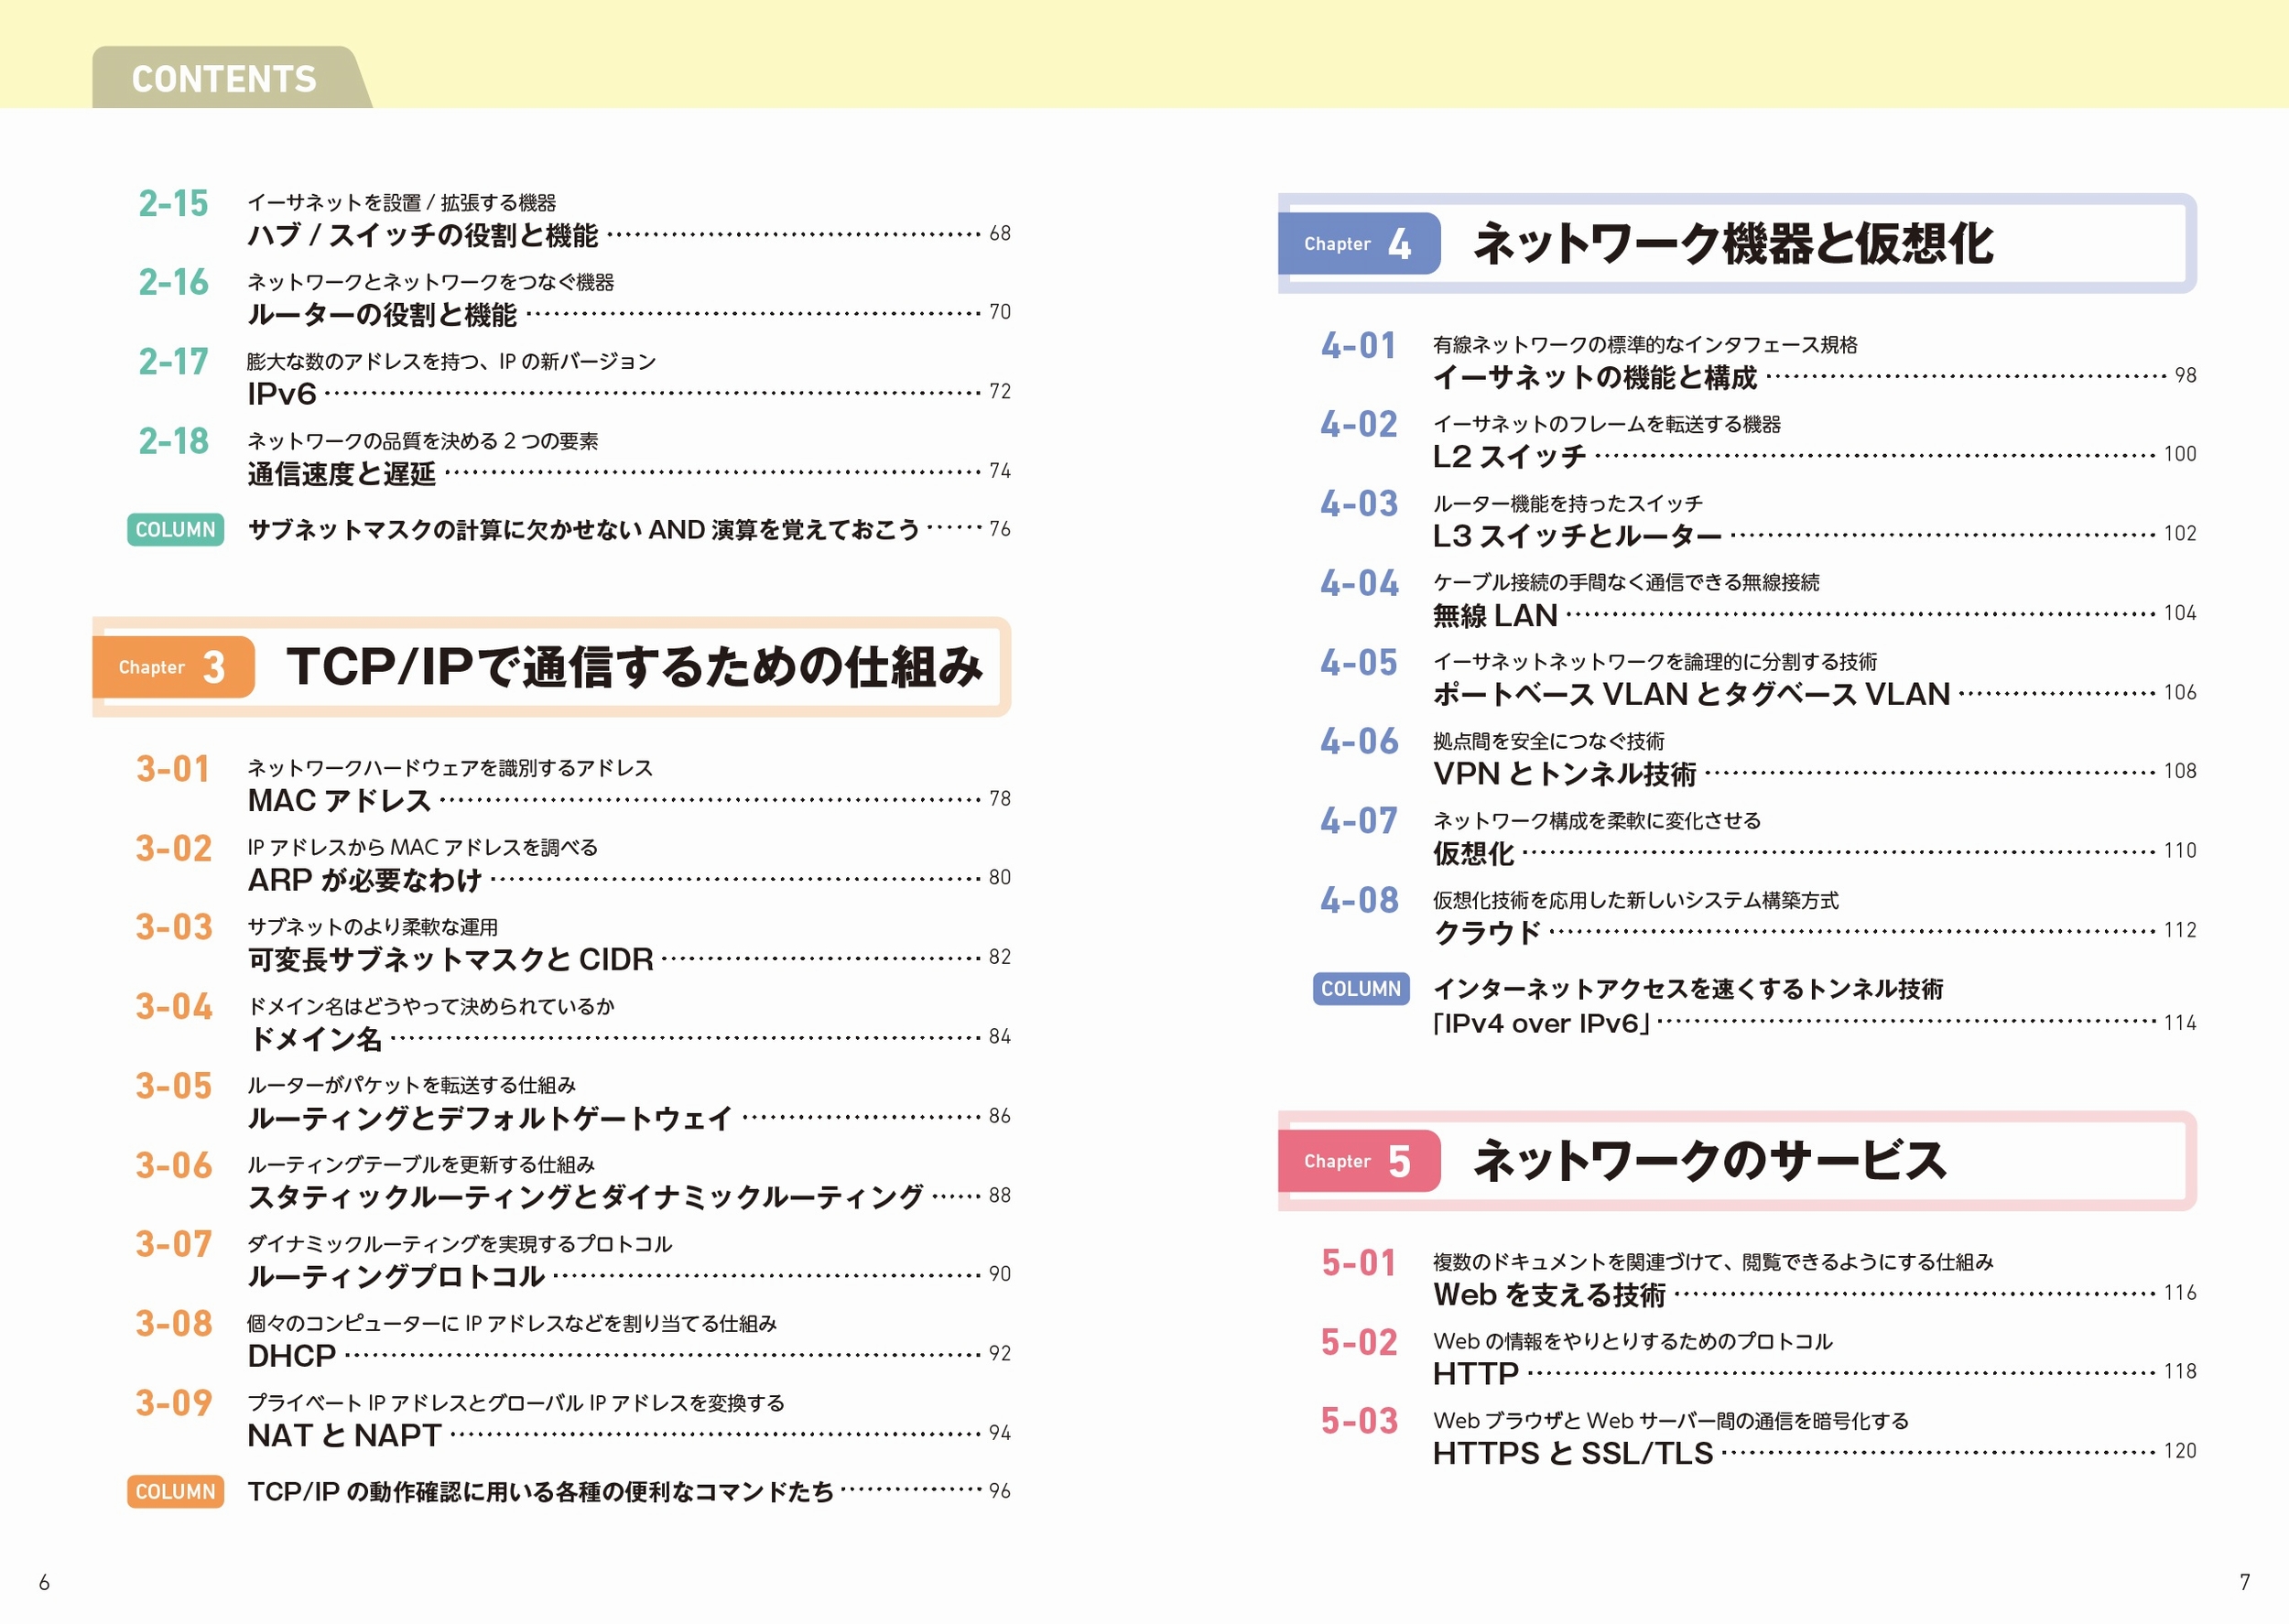Select entry 2-18 通信速度と遅延

(574, 457)
